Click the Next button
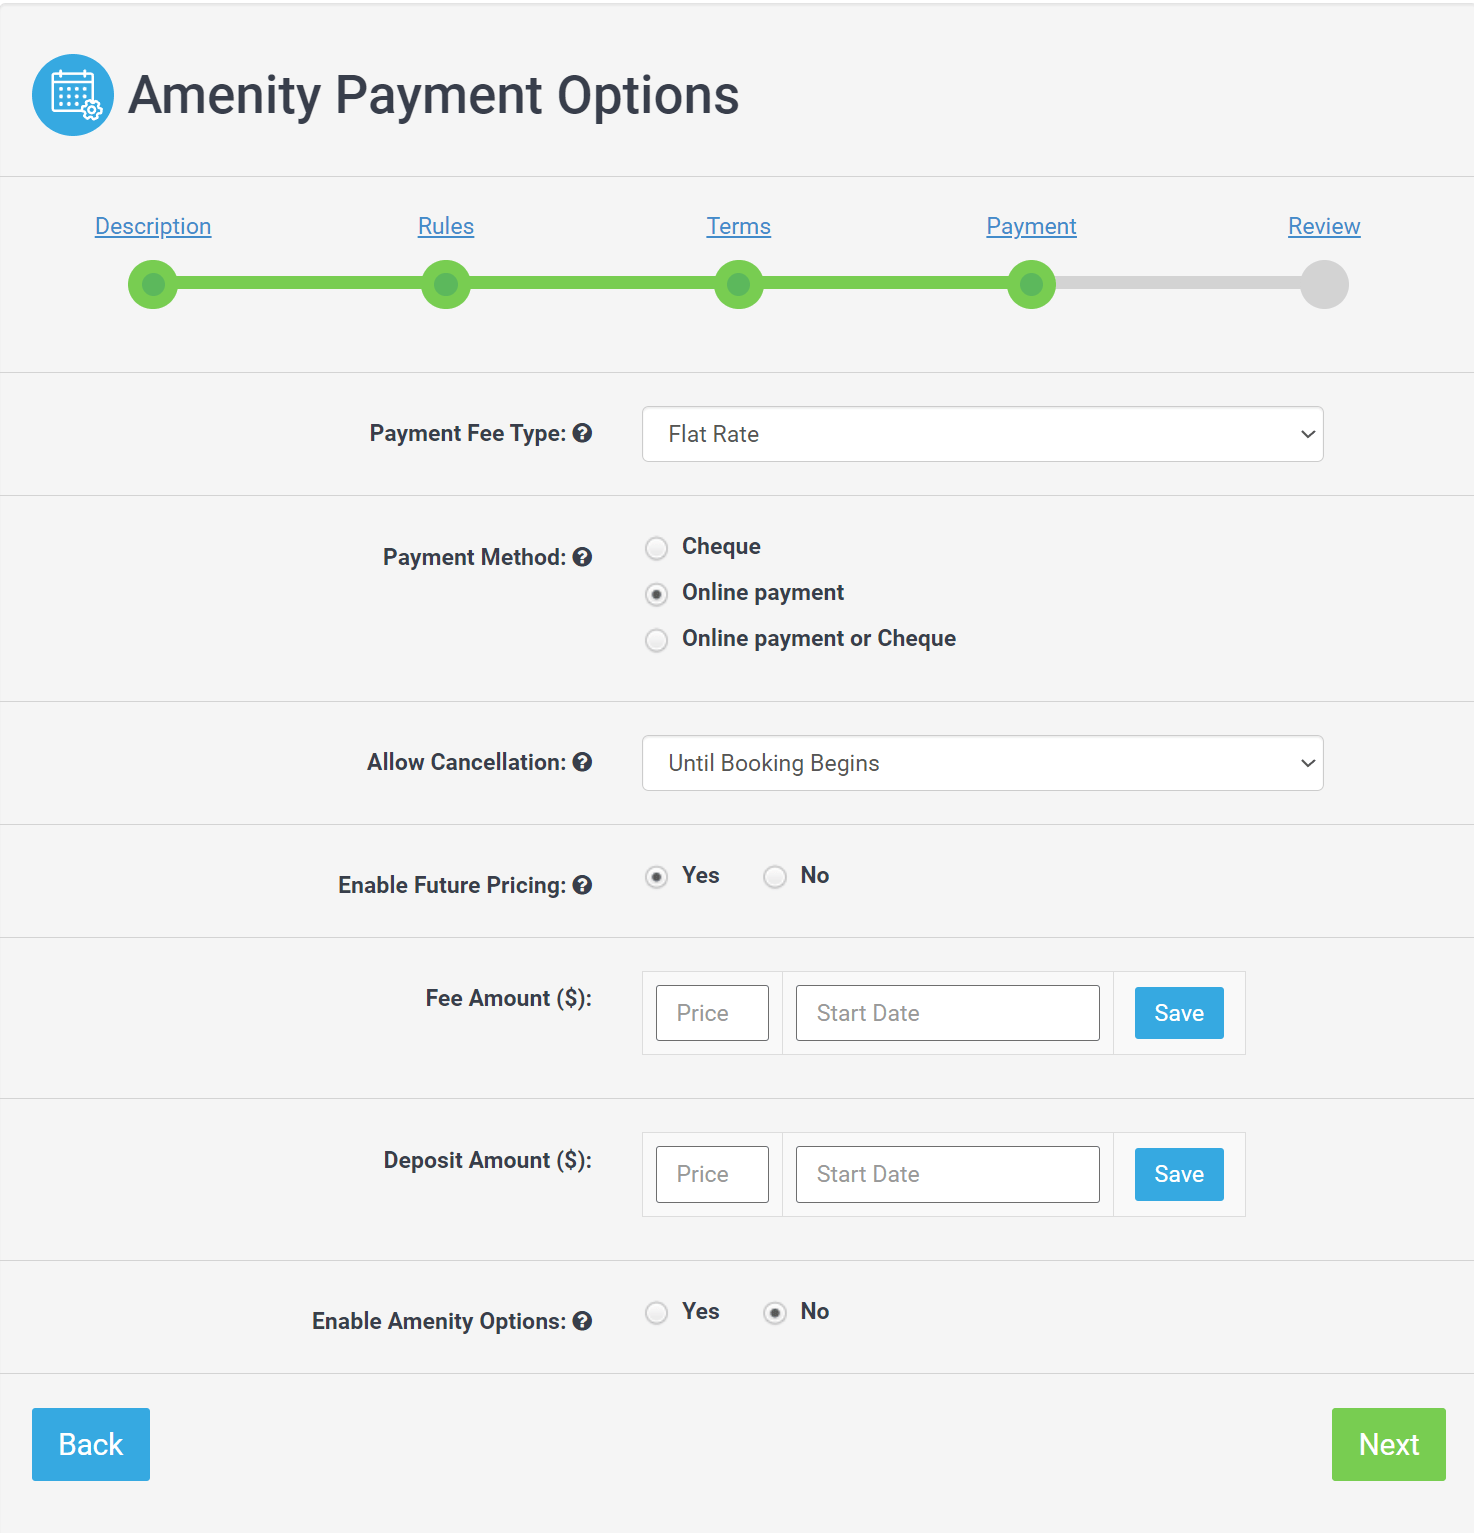Image resolution: width=1474 pixels, height=1533 pixels. tap(1388, 1444)
